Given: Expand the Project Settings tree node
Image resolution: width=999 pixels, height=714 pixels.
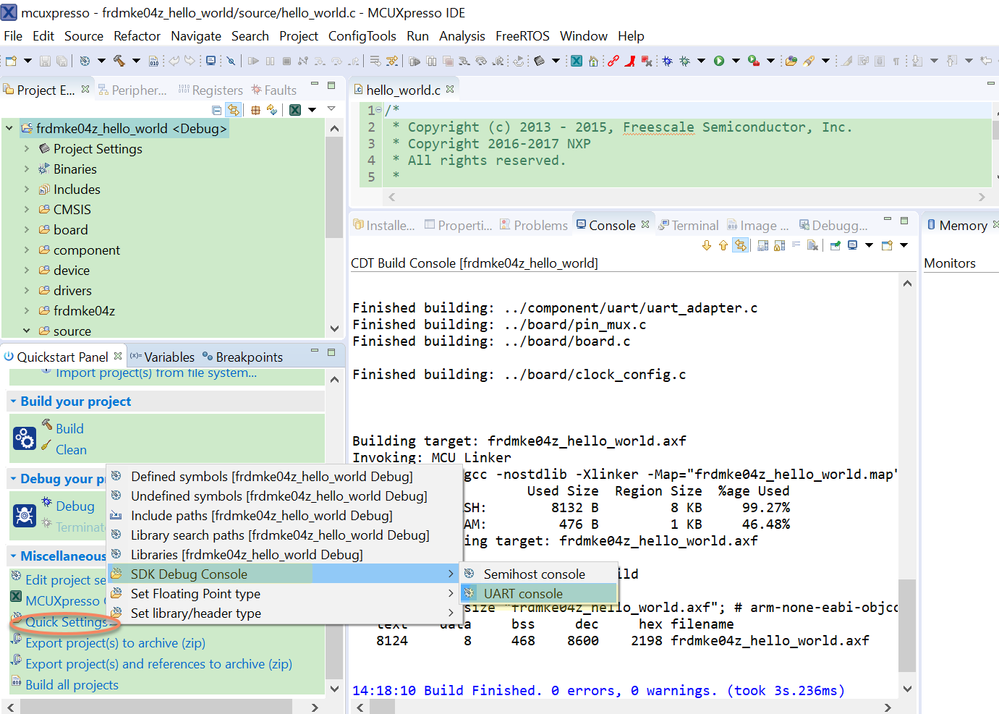Looking at the screenshot, I should (x=27, y=148).
